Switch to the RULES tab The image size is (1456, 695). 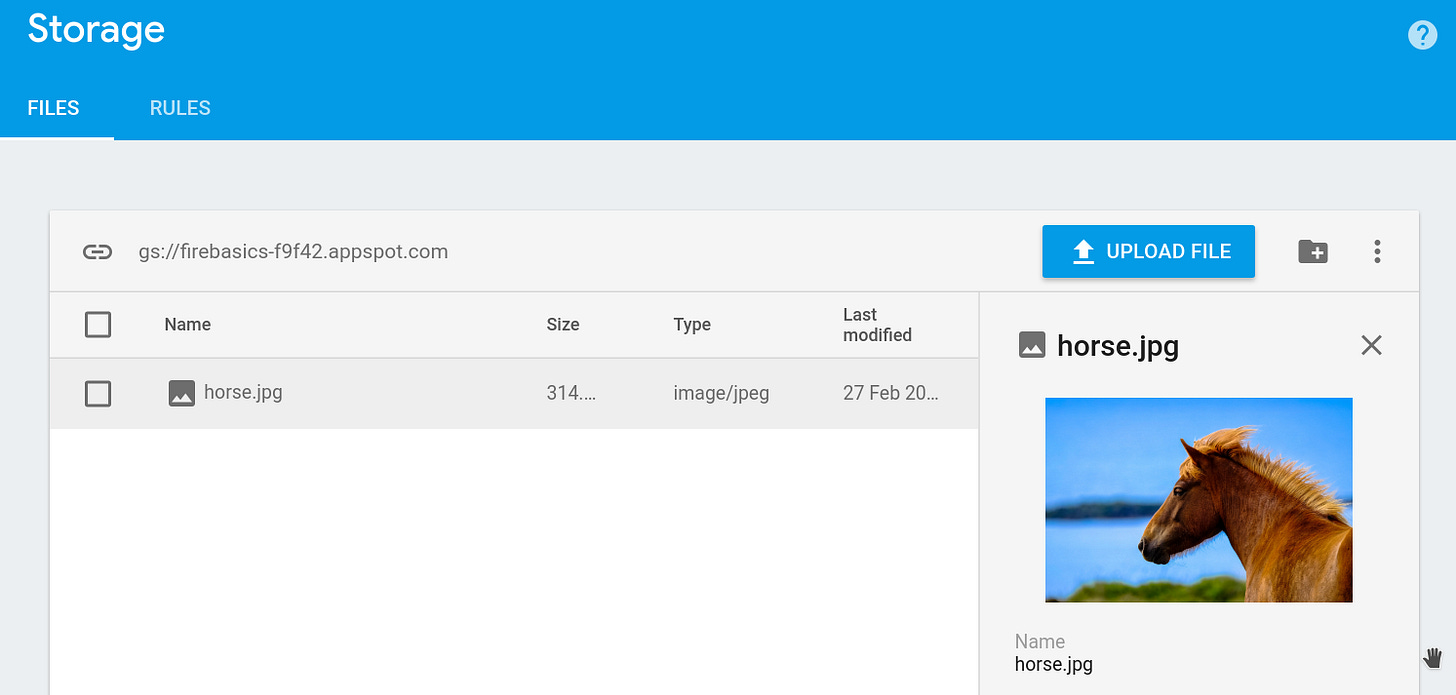tap(180, 107)
